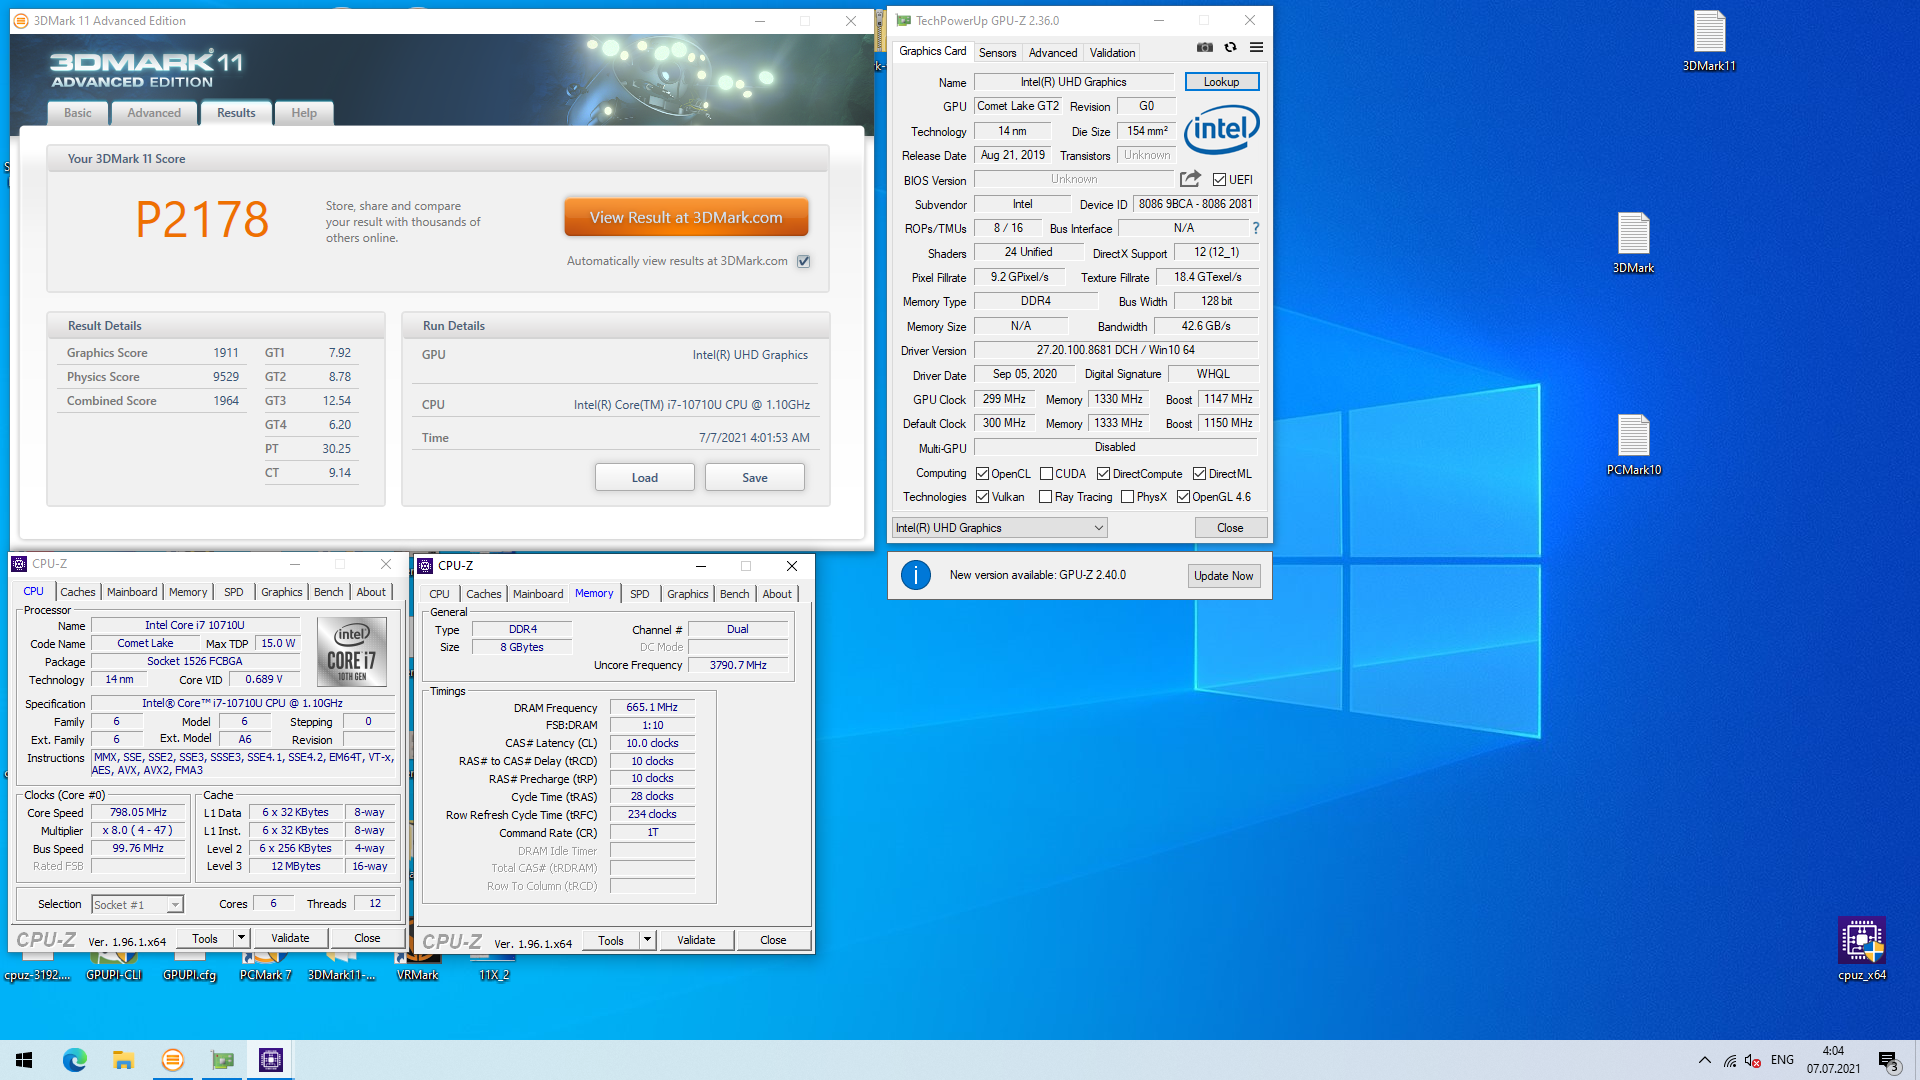This screenshot has height=1080, width=1920.
Task: Switch to GPU-Z taskbar icon
Action: click(222, 1060)
